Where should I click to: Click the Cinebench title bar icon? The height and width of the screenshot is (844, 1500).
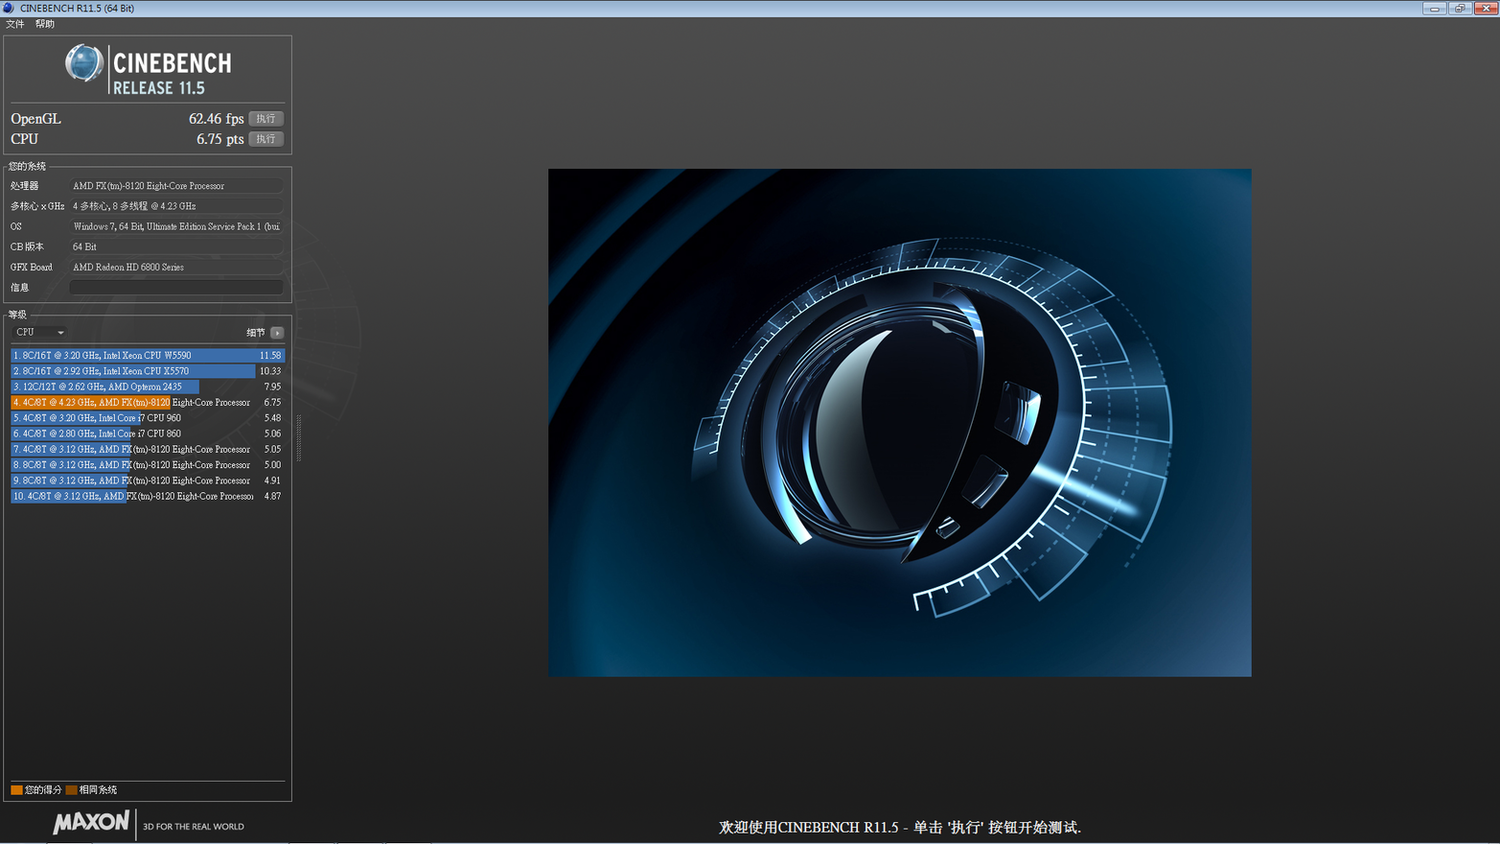pos(9,8)
